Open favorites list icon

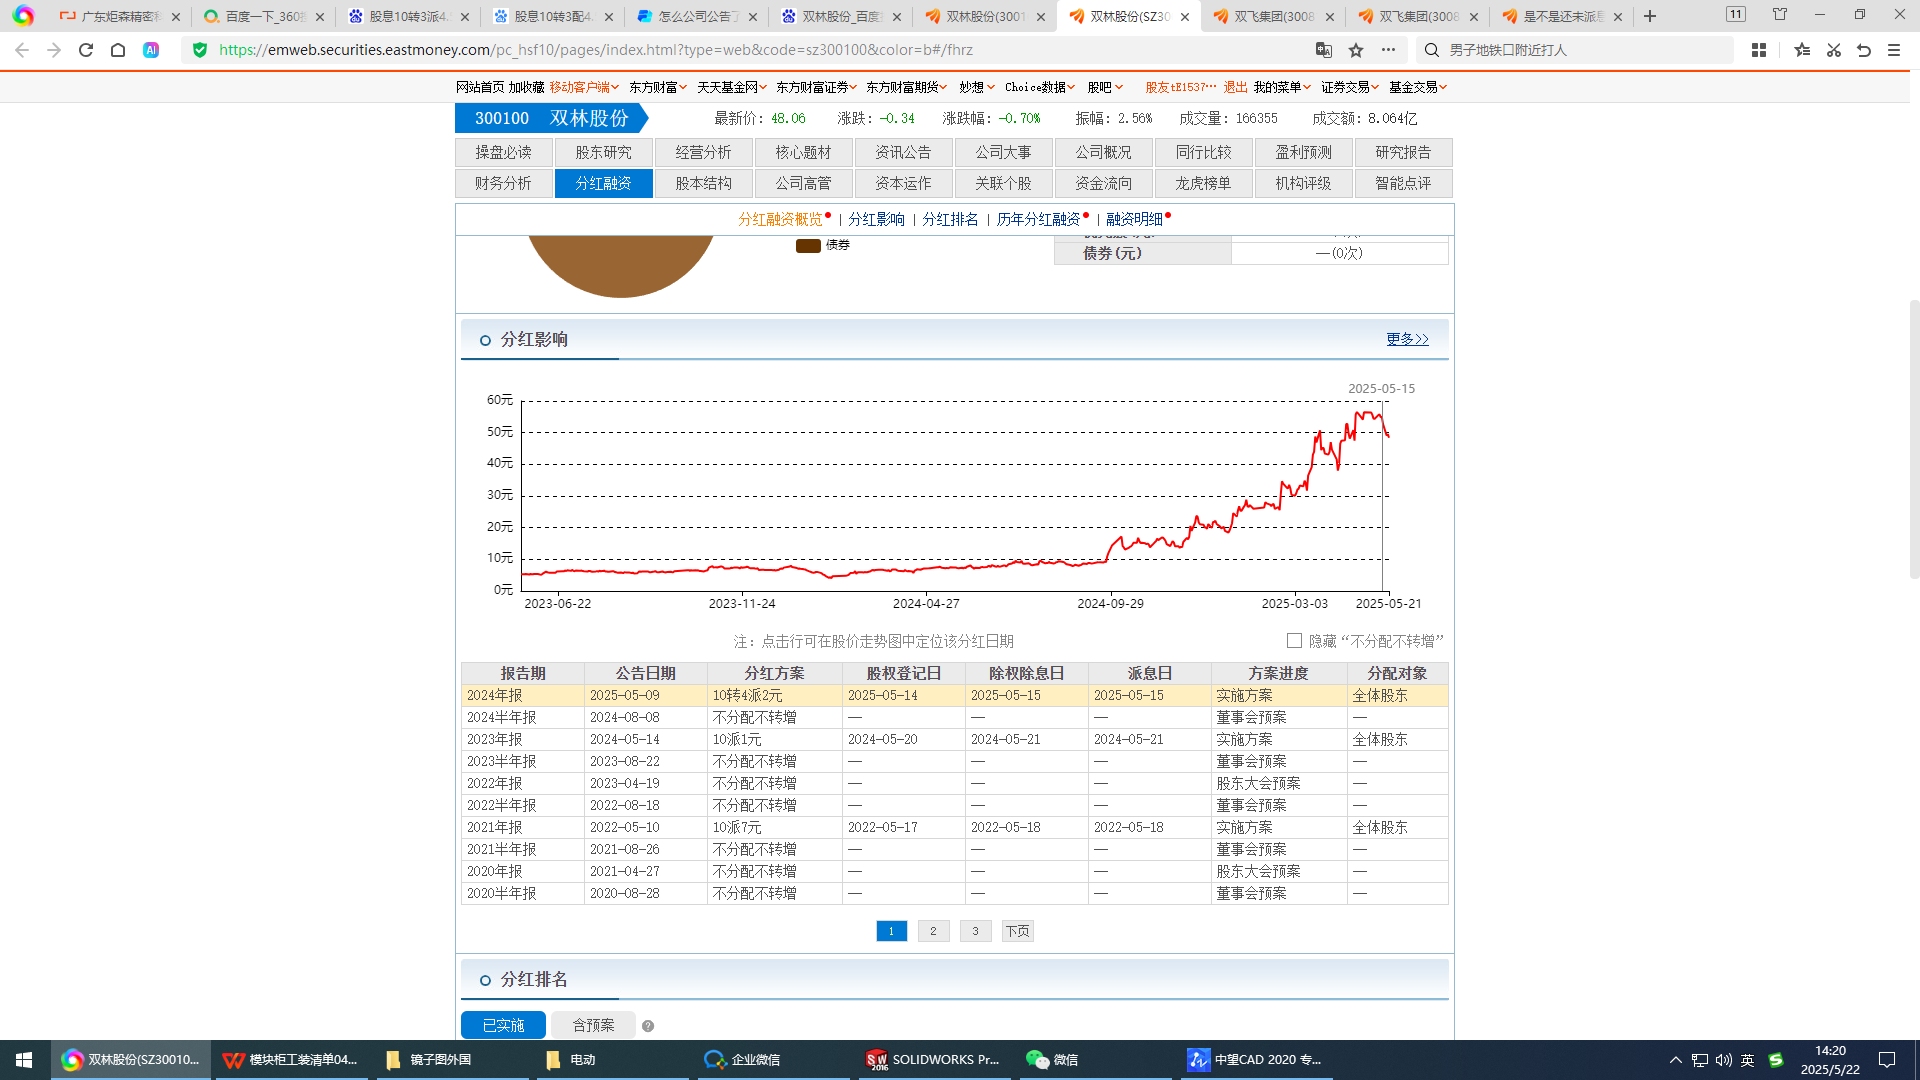(x=1802, y=50)
